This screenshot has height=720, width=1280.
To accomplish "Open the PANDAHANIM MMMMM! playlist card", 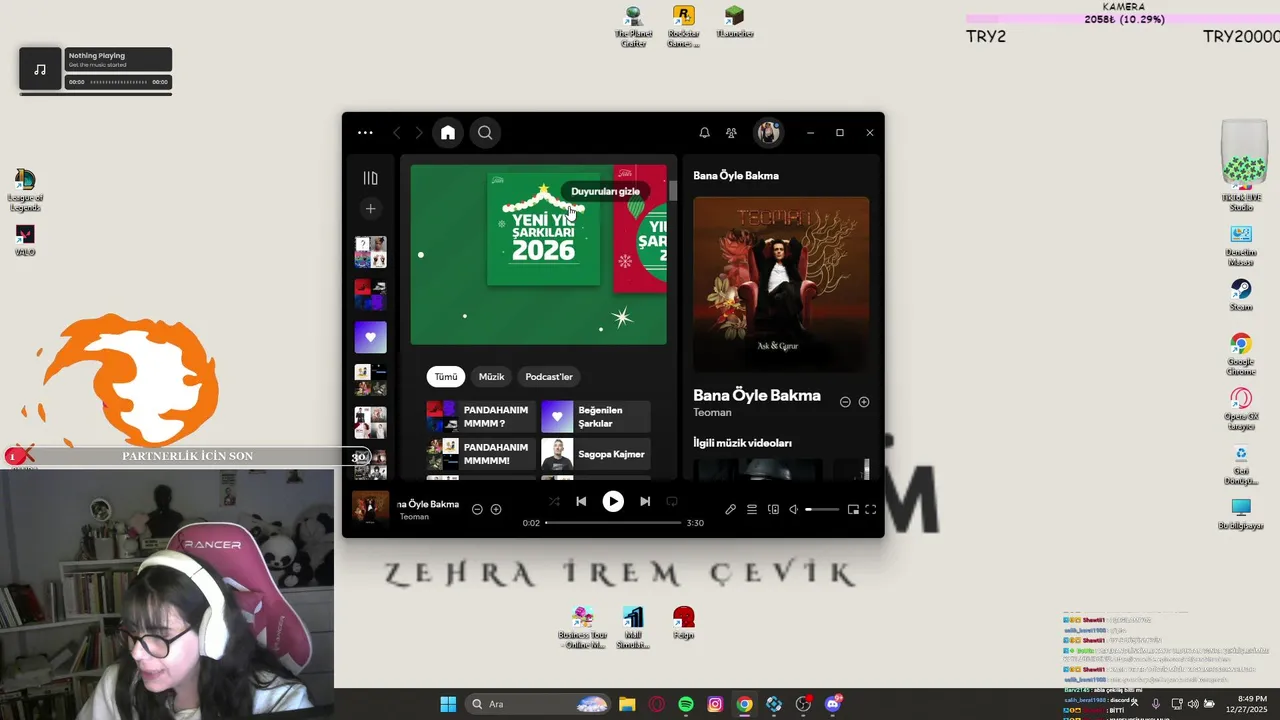I will pos(481,454).
